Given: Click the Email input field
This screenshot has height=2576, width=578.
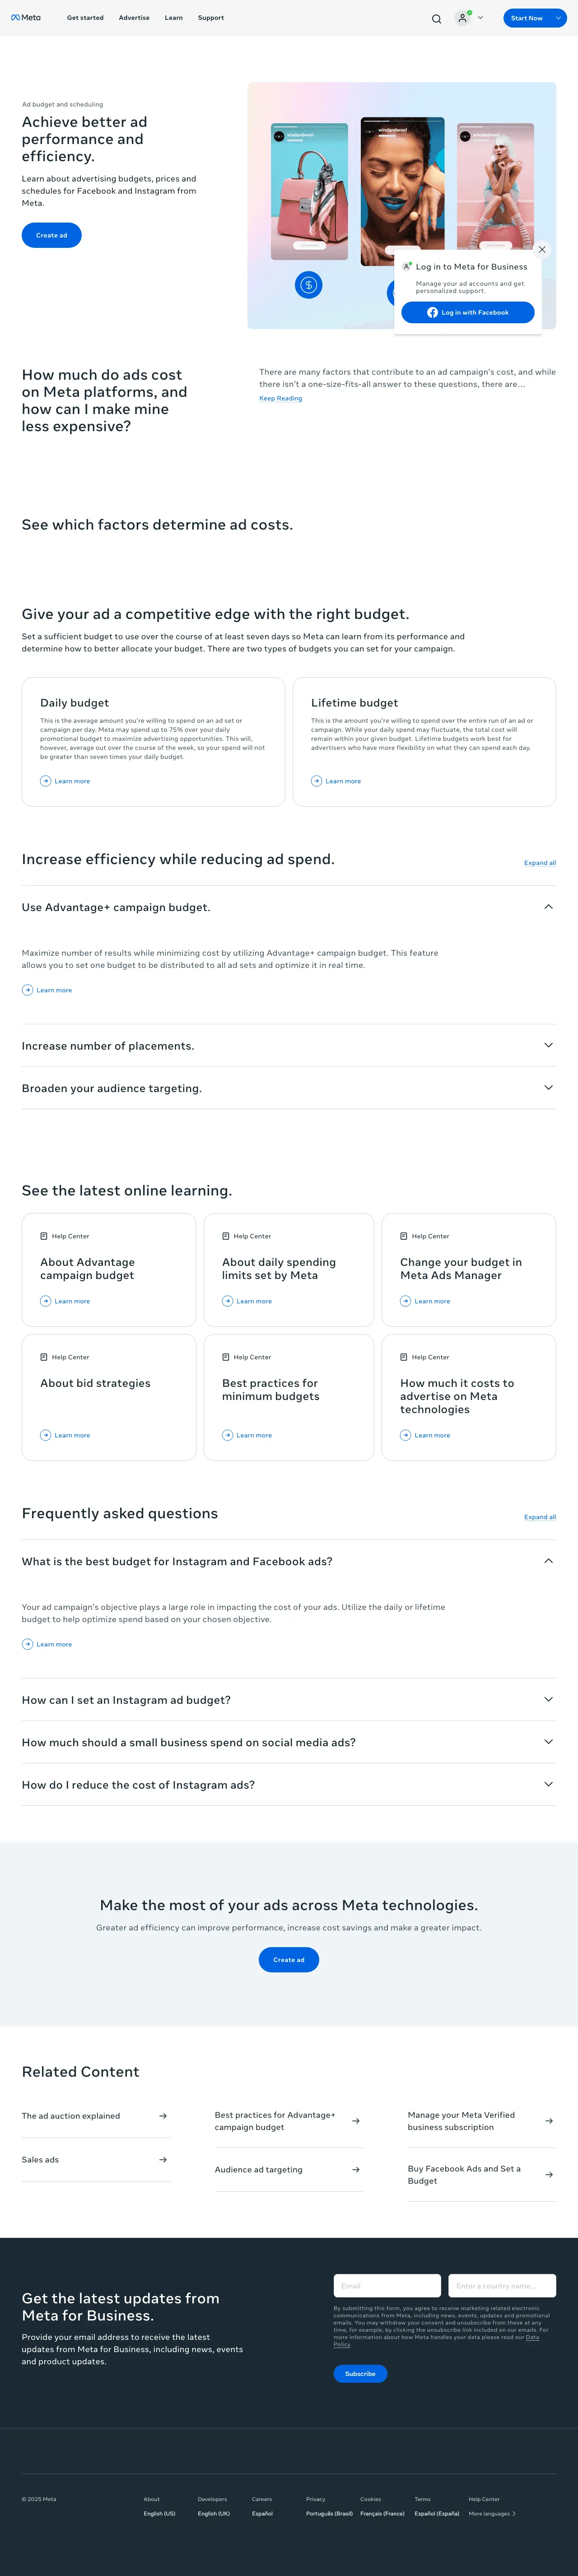Looking at the screenshot, I should coord(387,2286).
